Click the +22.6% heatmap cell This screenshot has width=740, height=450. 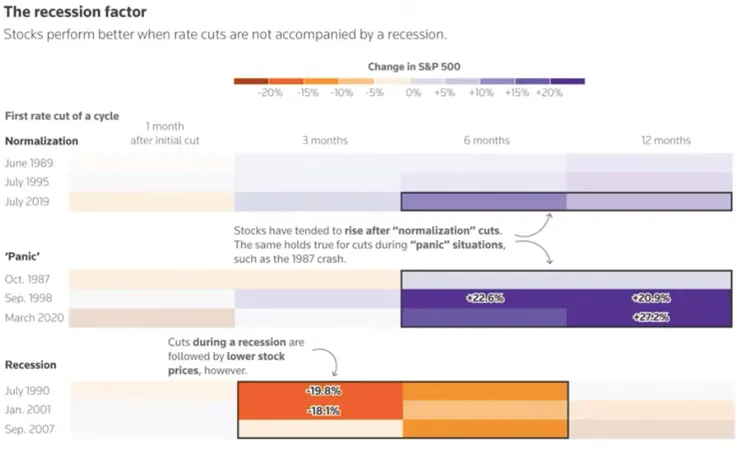484,298
